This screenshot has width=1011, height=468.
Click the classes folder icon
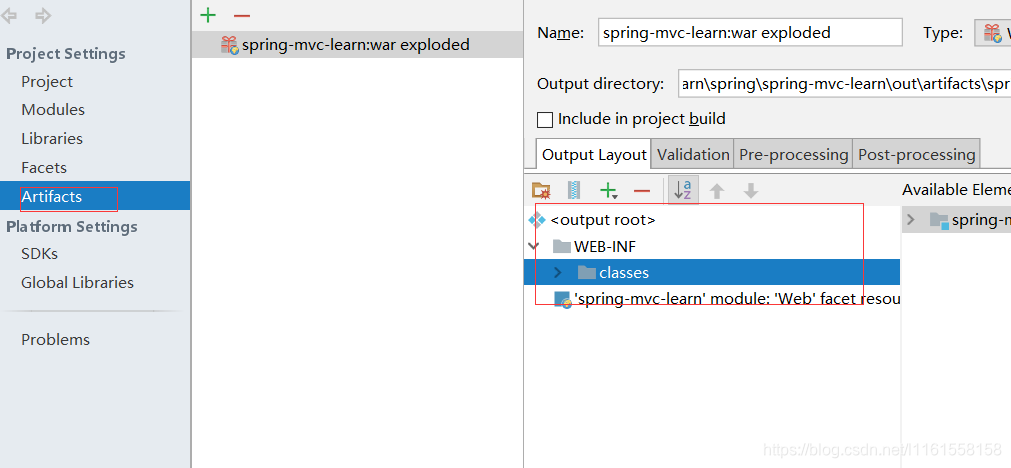coord(587,273)
